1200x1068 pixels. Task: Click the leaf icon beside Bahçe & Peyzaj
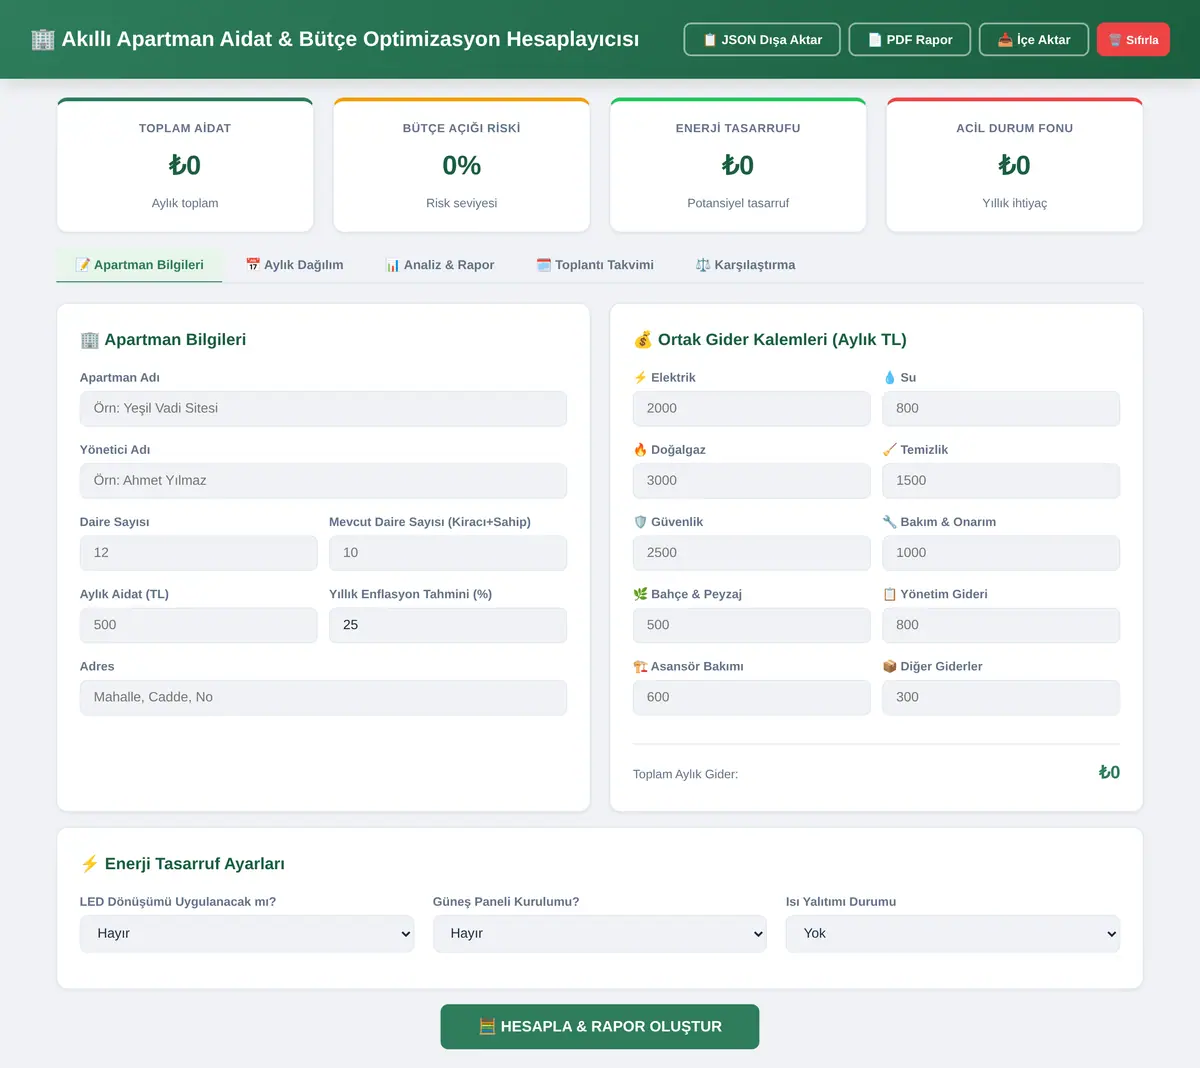pyautogui.click(x=640, y=593)
